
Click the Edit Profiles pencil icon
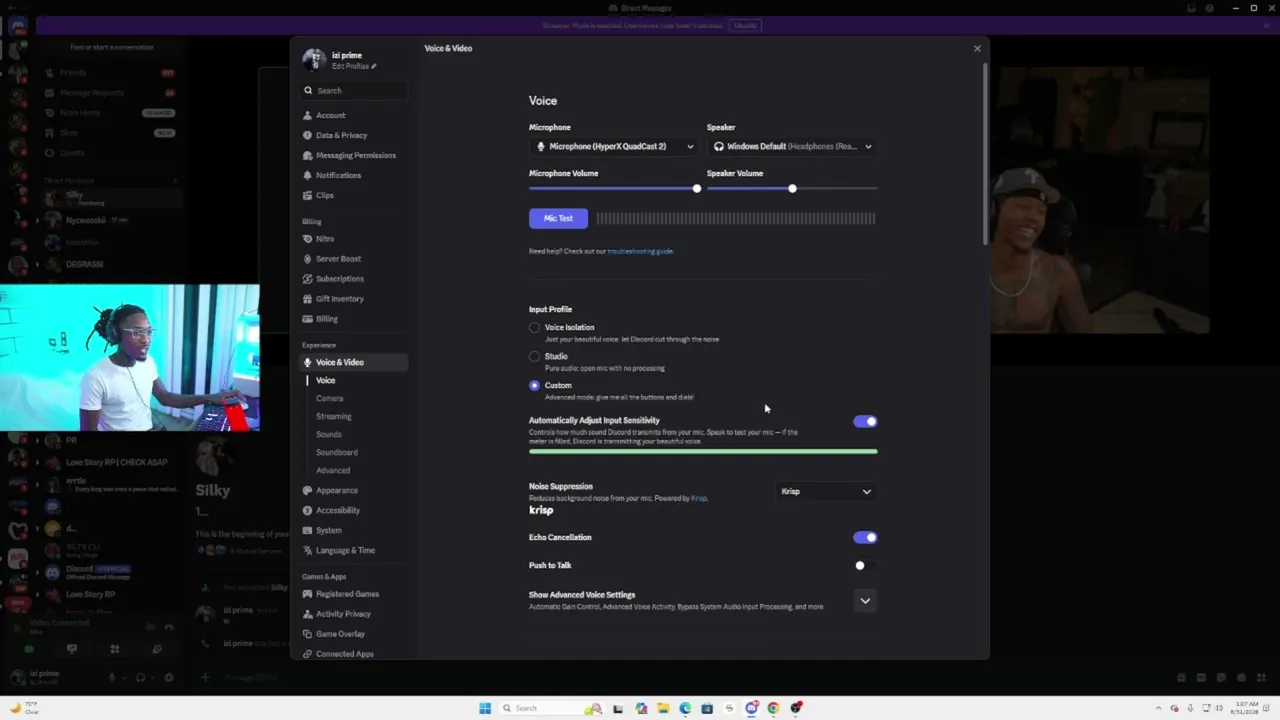[x=374, y=66]
